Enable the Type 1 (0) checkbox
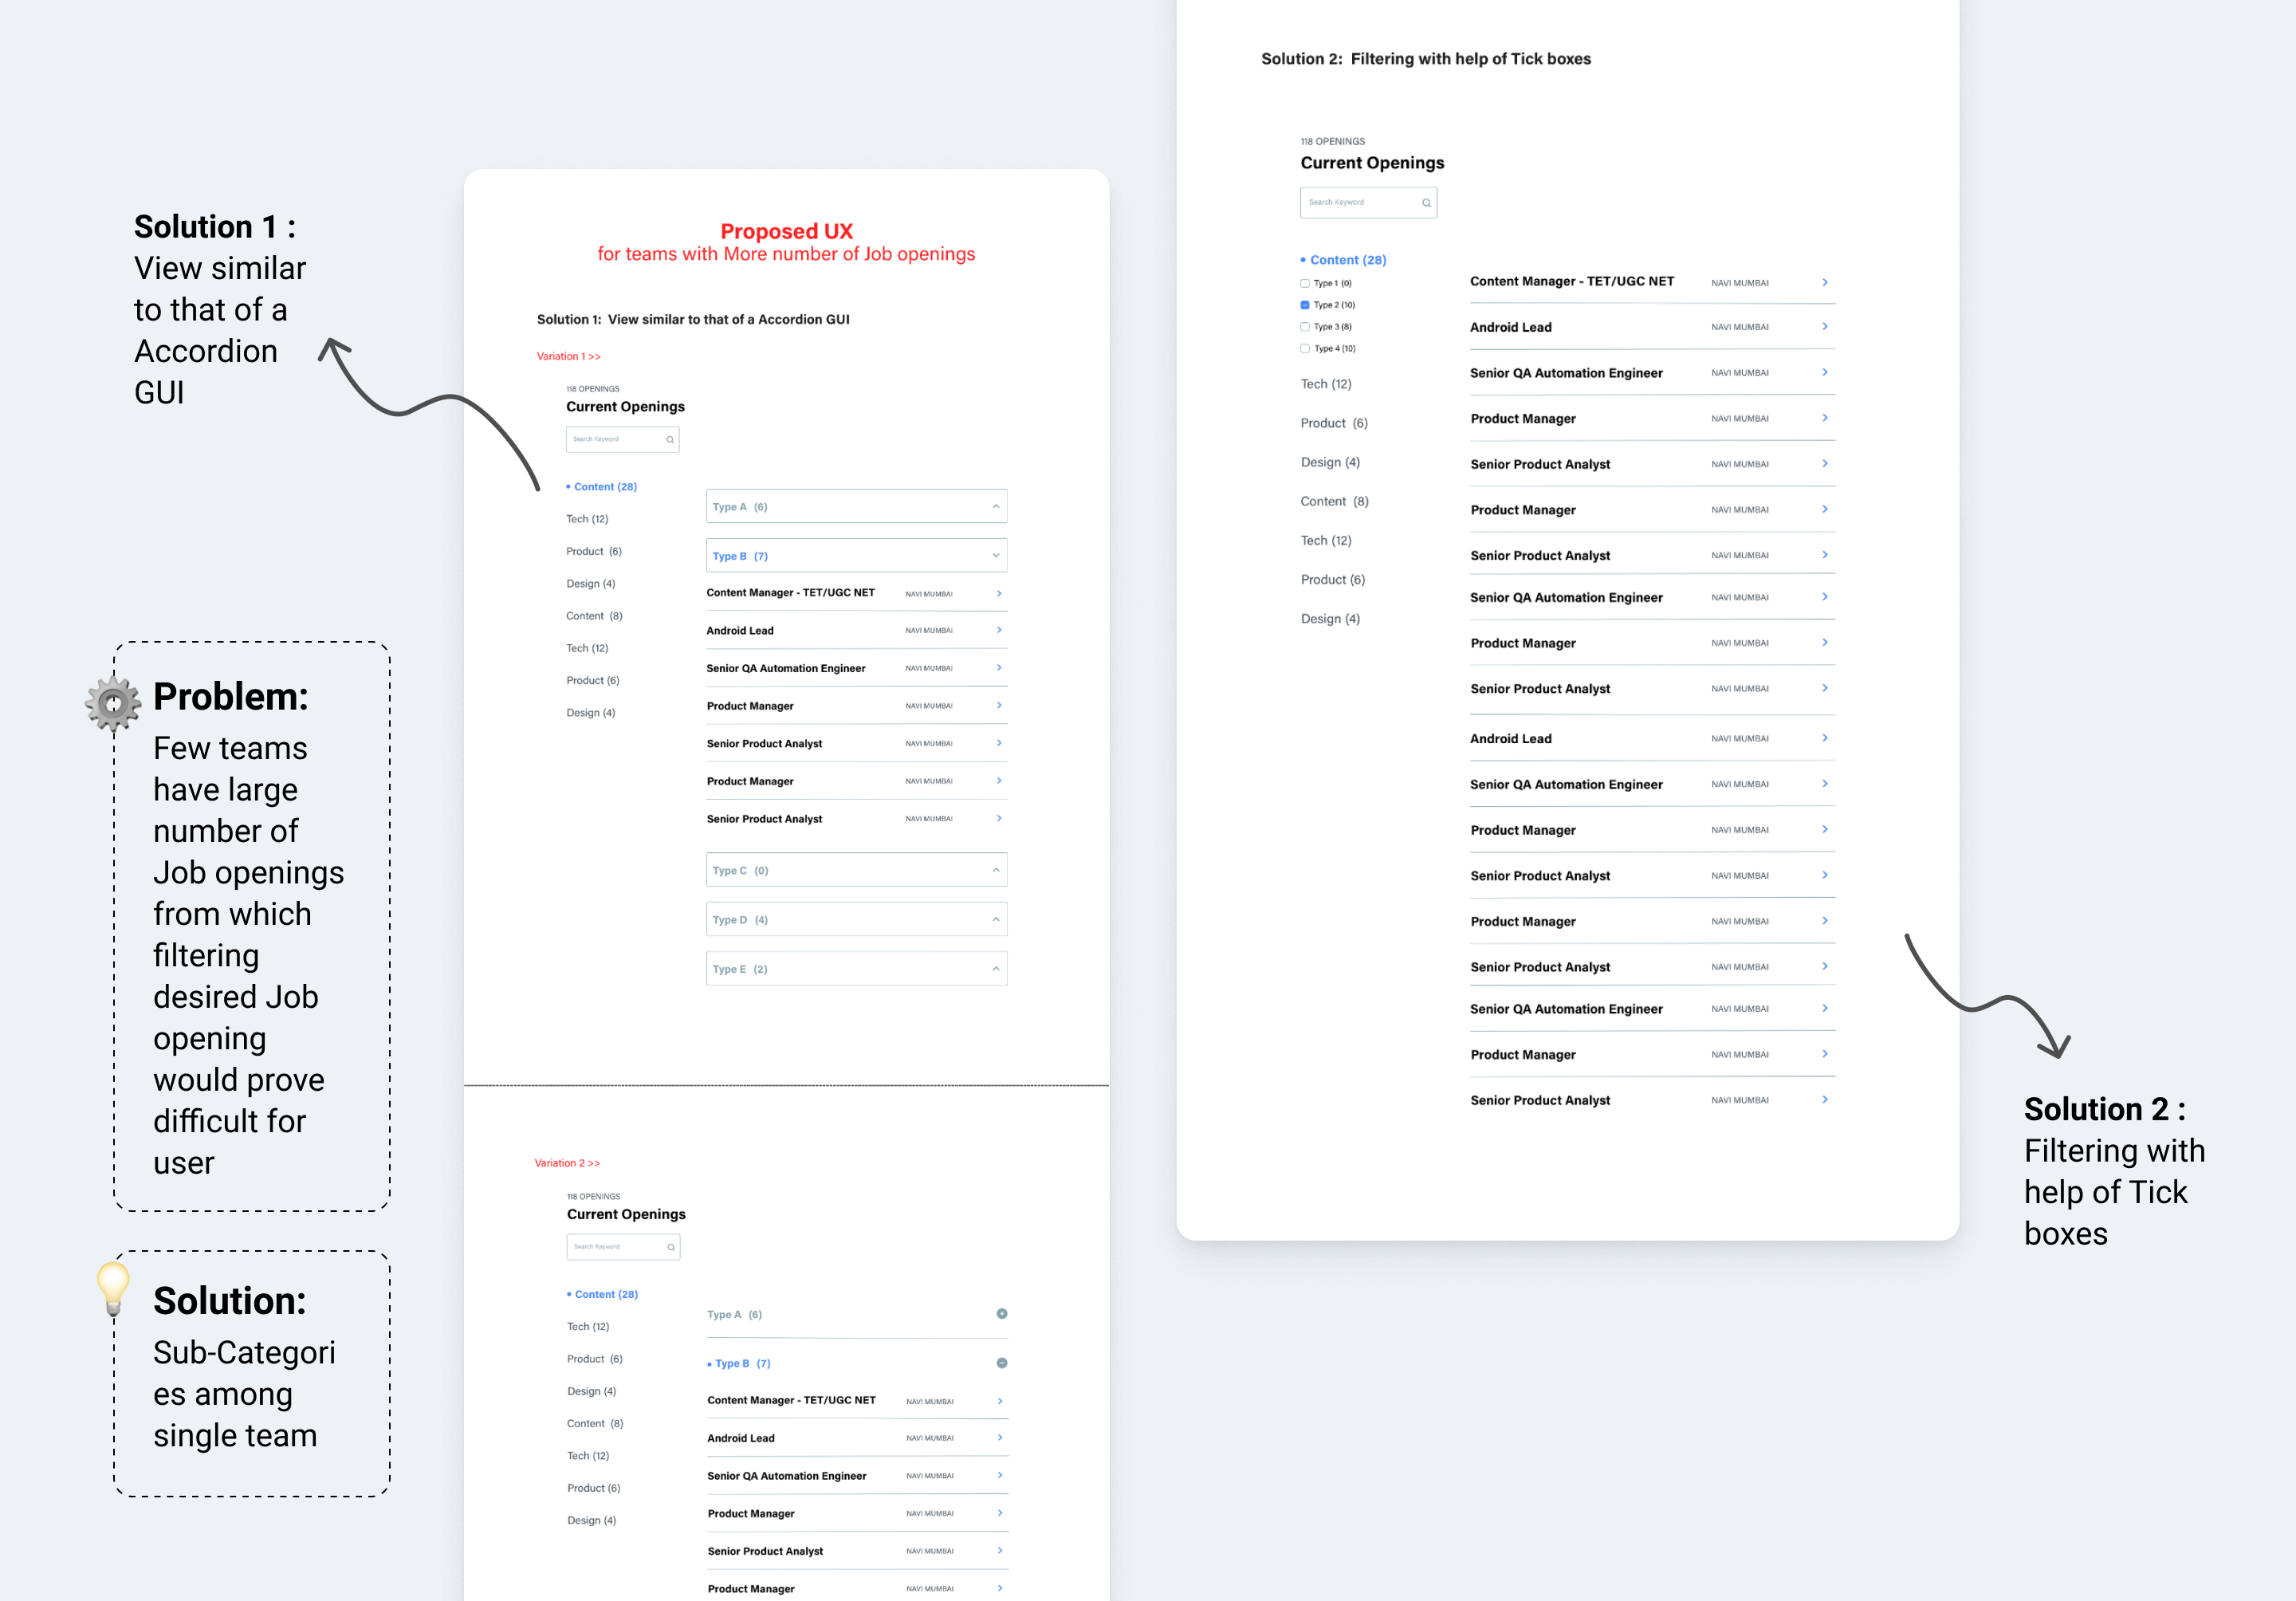Image resolution: width=2296 pixels, height=1601 pixels. tap(1305, 283)
